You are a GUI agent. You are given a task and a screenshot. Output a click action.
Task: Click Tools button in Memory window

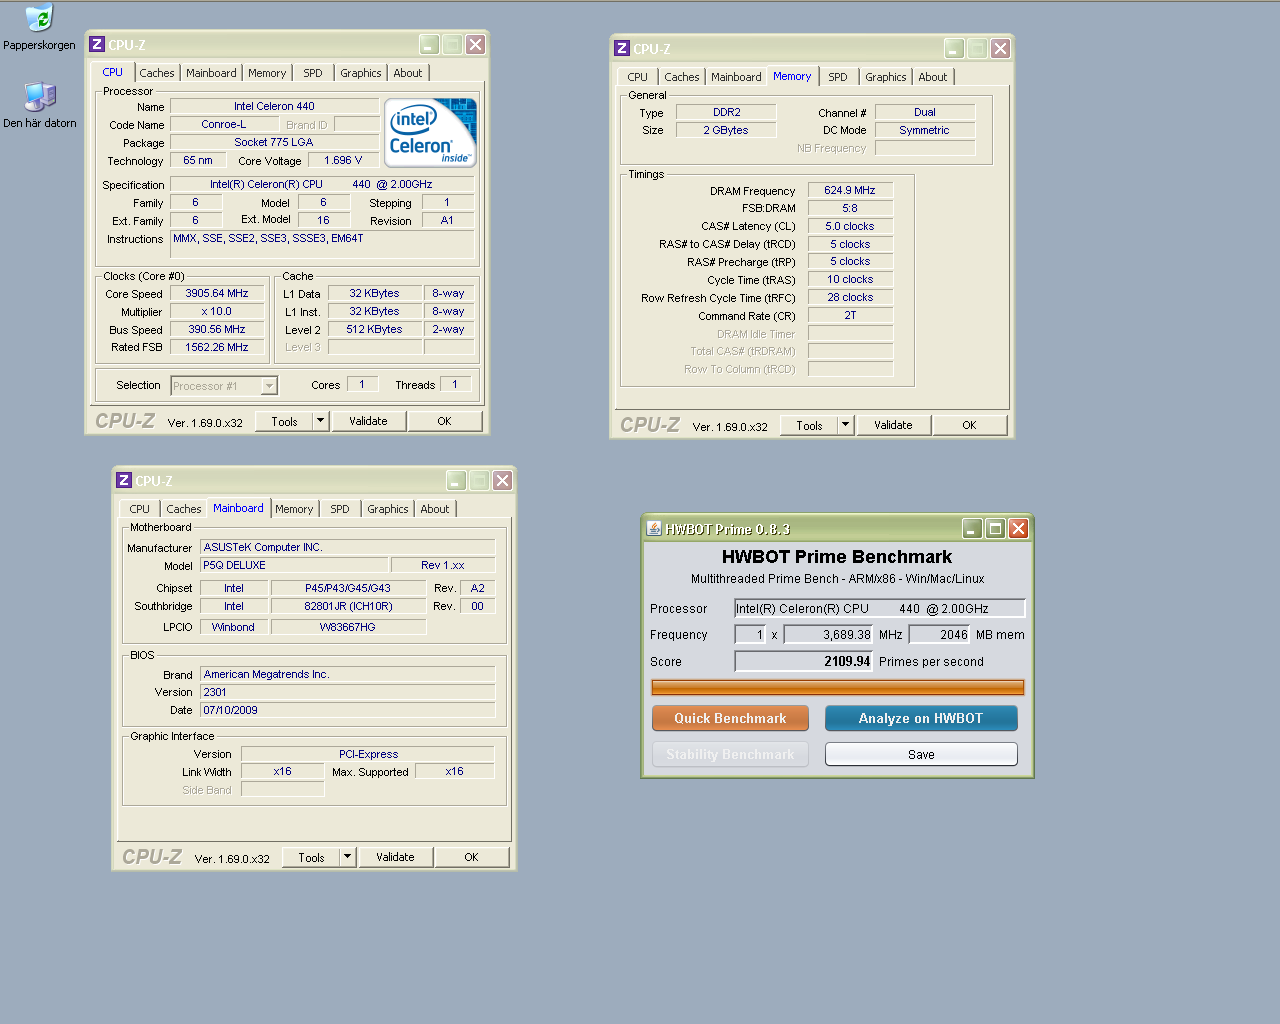810,425
